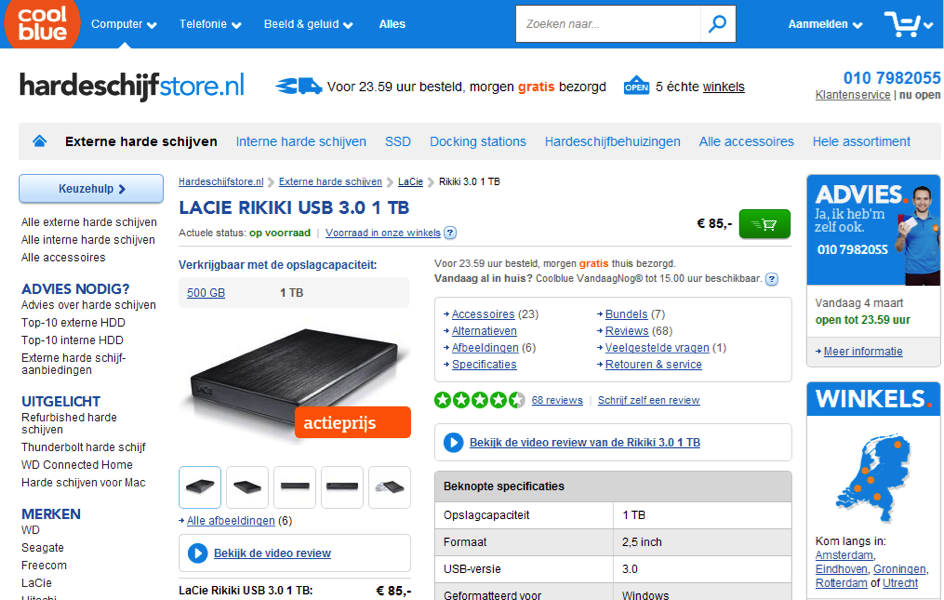This screenshot has height=600, width=944.
Task: Click the Eindhoven store link
Action: [x=841, y=569]
